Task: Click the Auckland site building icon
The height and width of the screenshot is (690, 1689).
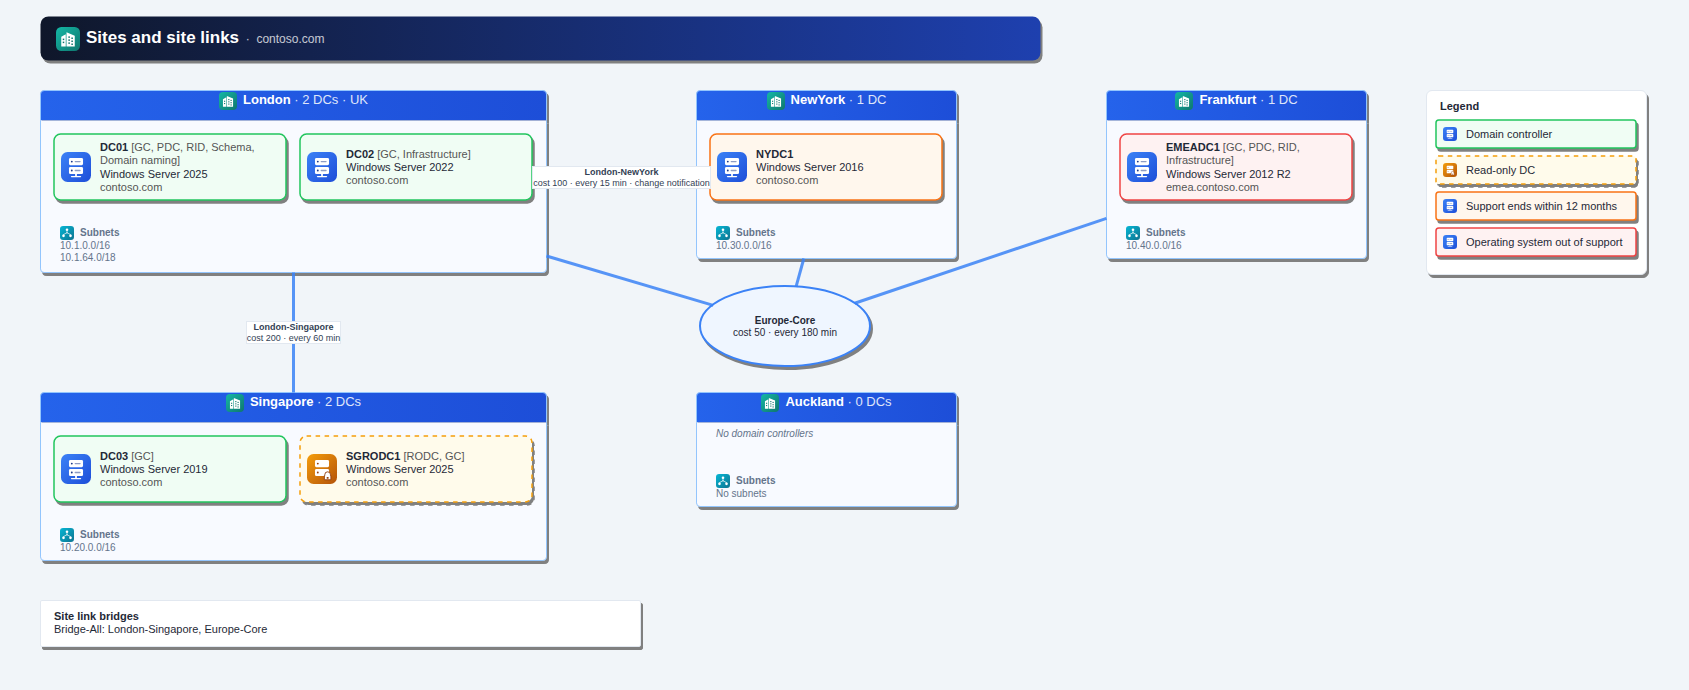Action: click(770, 403)
